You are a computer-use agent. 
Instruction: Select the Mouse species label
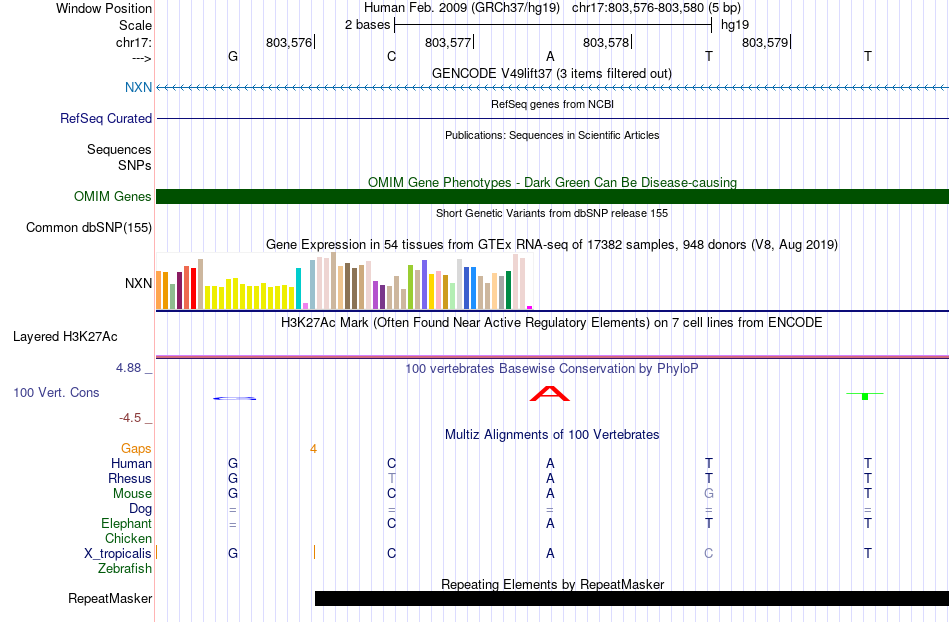[x=132, y=494]
